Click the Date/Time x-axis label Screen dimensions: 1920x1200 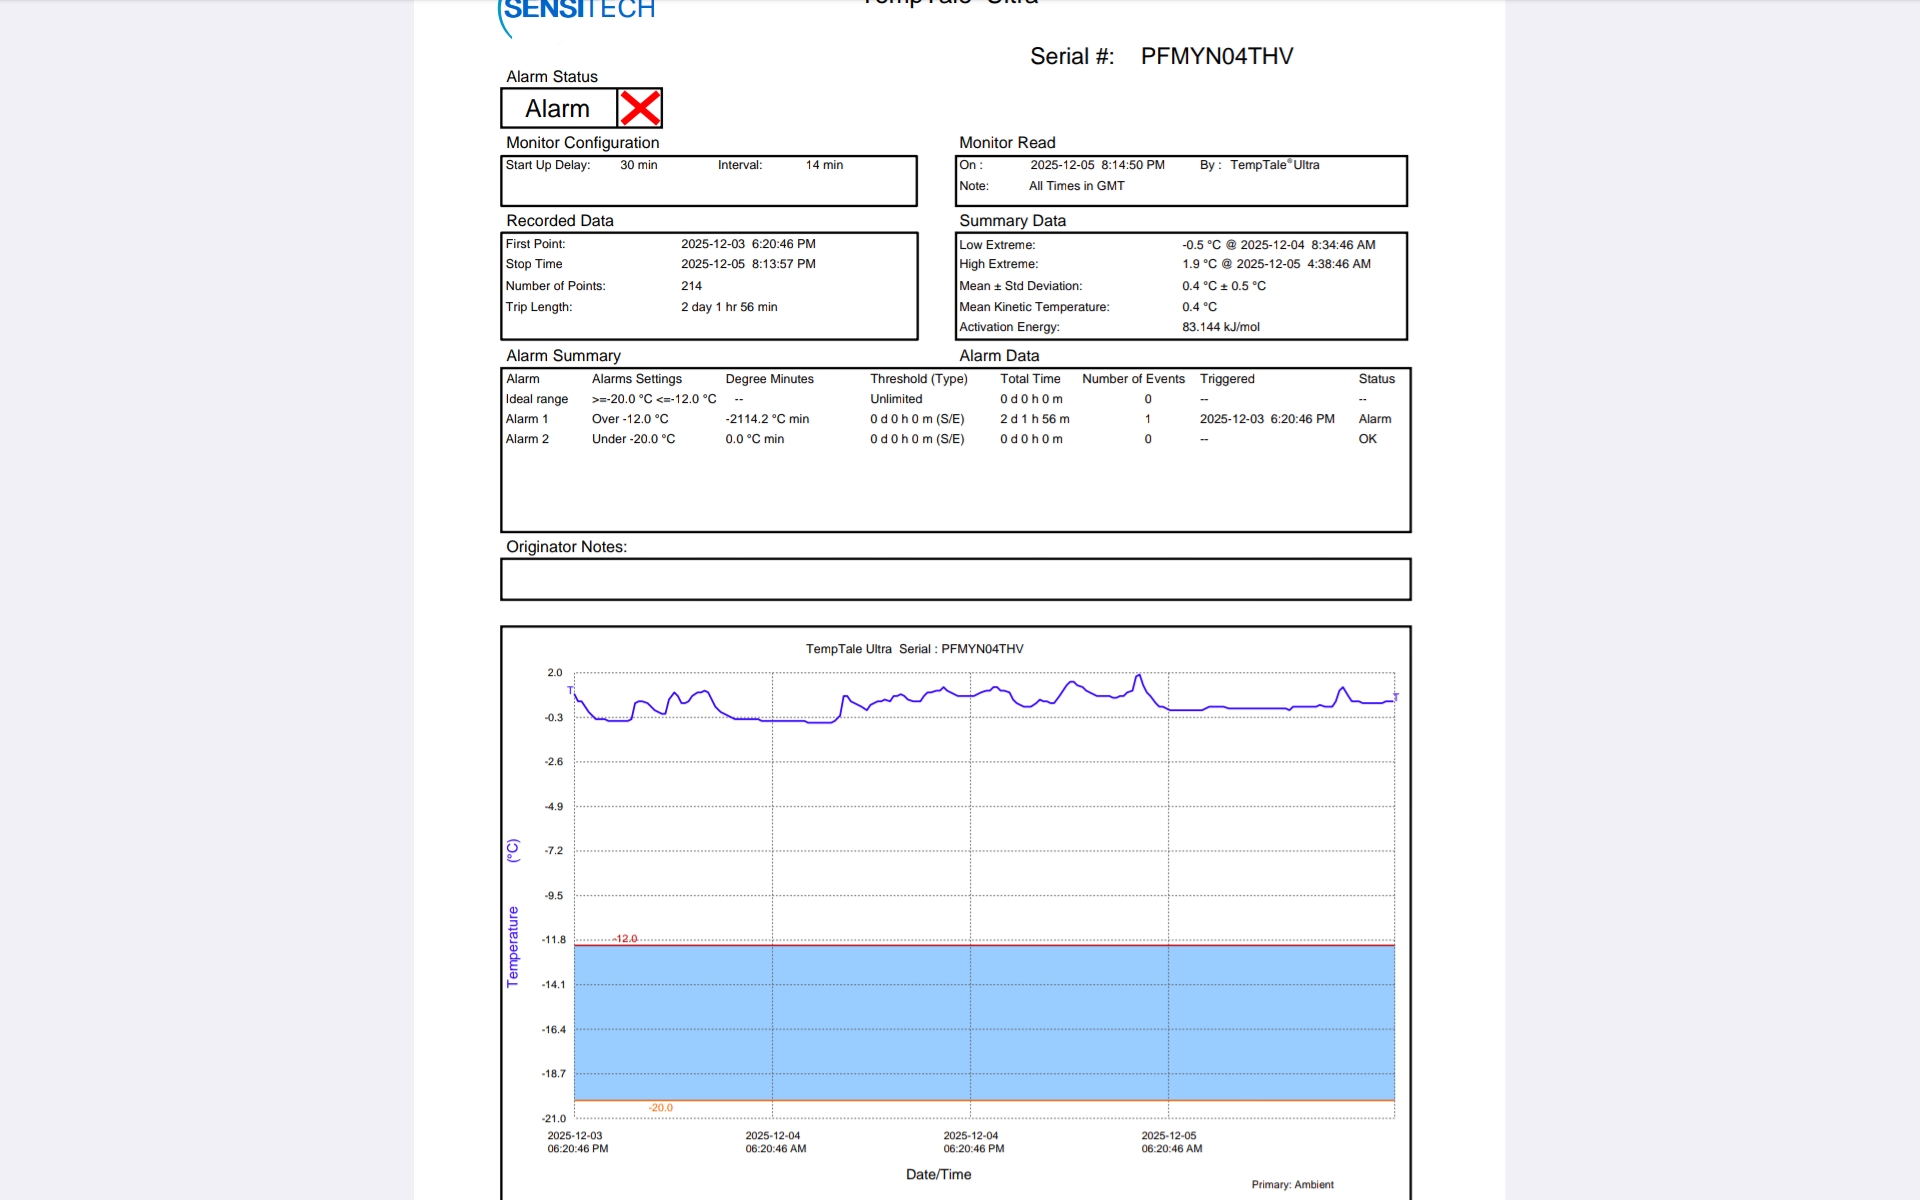click(x=938, y=1174)
